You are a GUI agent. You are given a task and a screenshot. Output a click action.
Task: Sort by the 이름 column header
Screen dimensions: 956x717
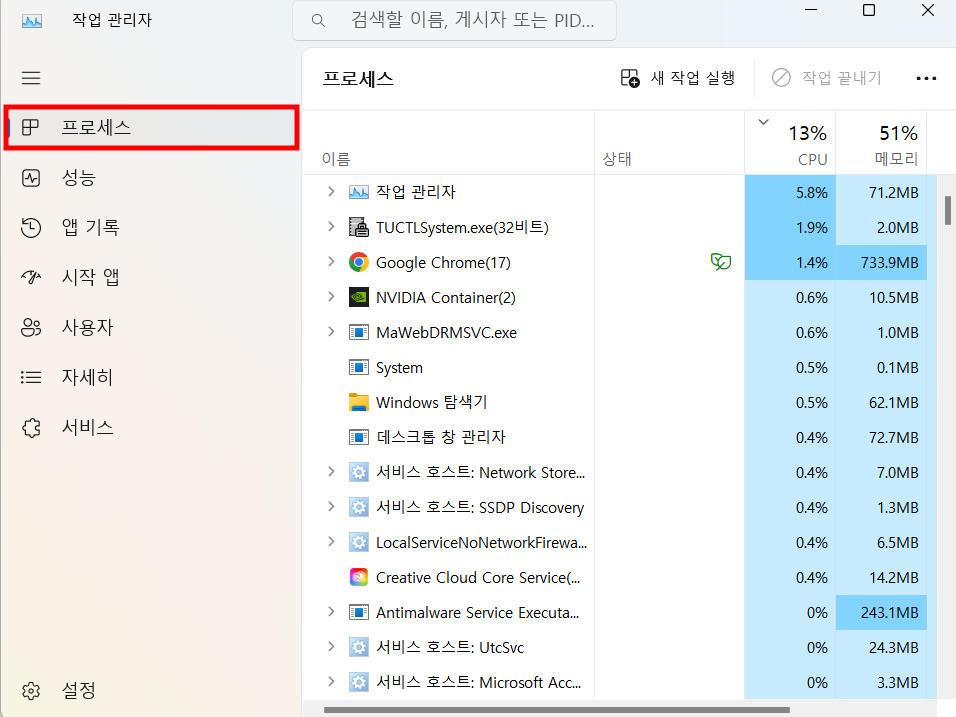[448, 143]
